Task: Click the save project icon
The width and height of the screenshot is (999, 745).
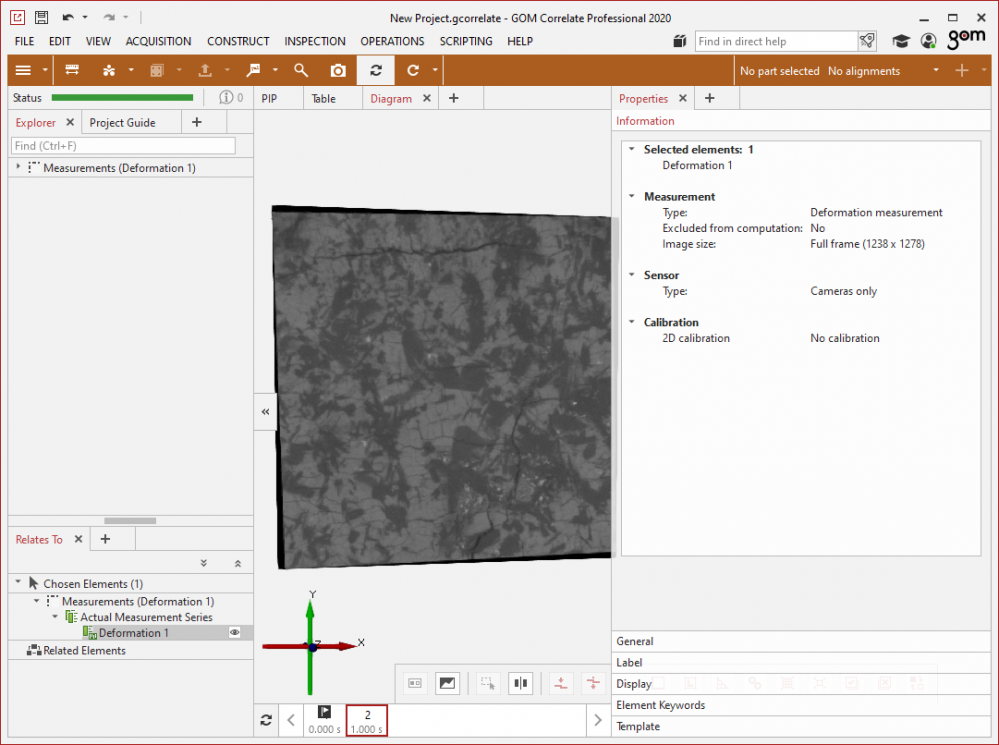Action: click(x=41, y=18)
